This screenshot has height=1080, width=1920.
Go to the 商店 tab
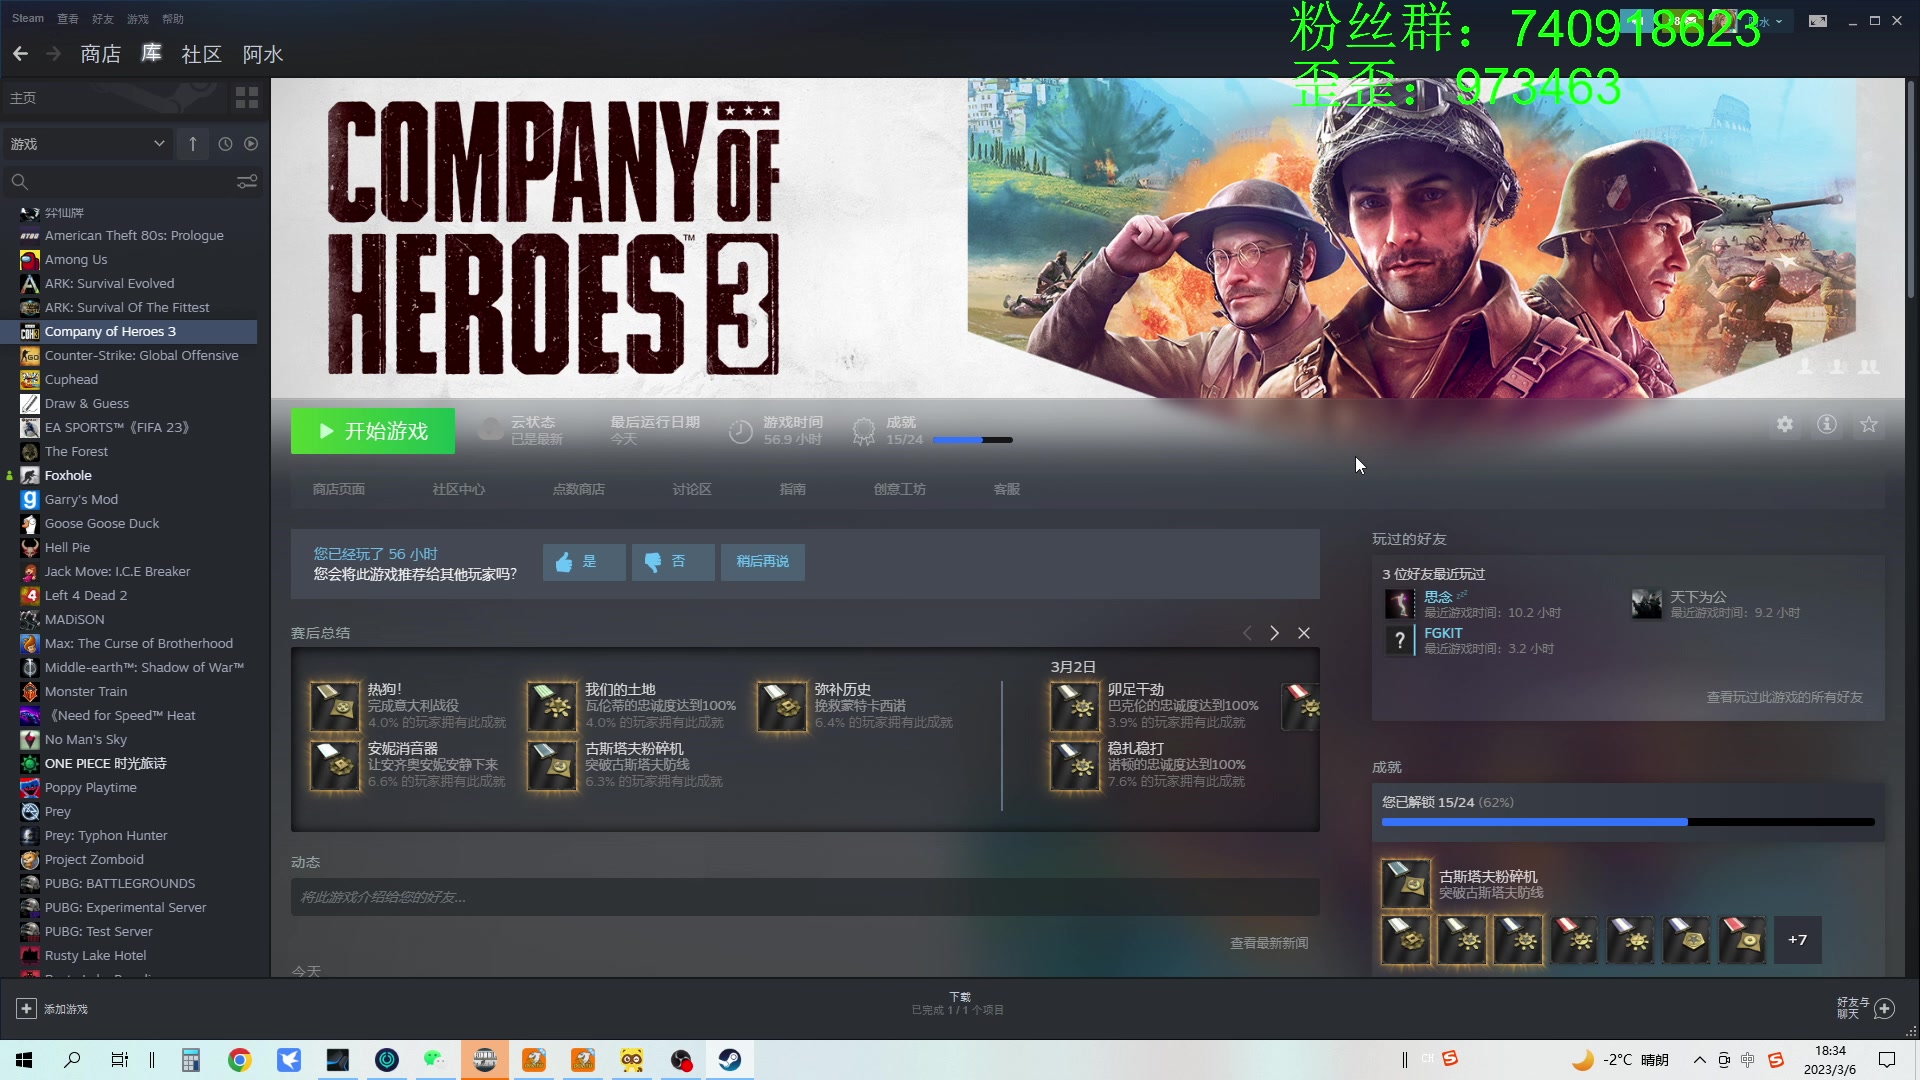click(100, 54)
